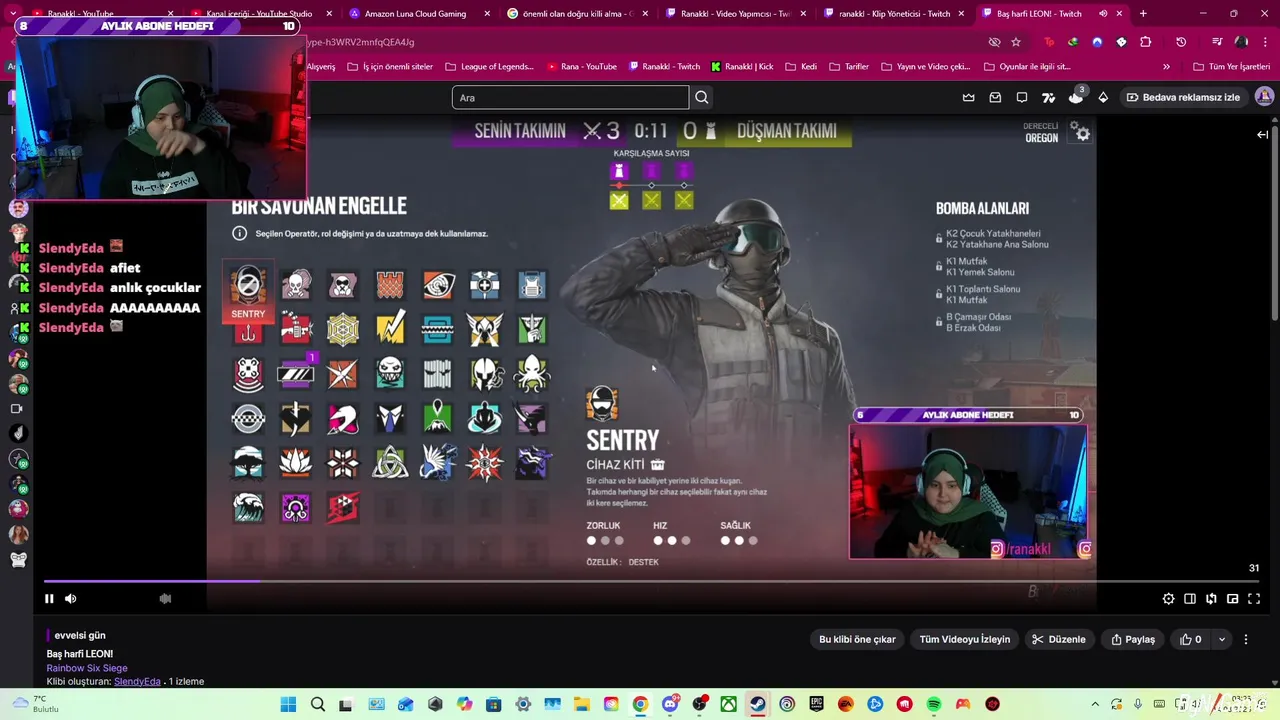Open Oyunlar ile ilgili sit... bookmark folder

coord(1027,67)
